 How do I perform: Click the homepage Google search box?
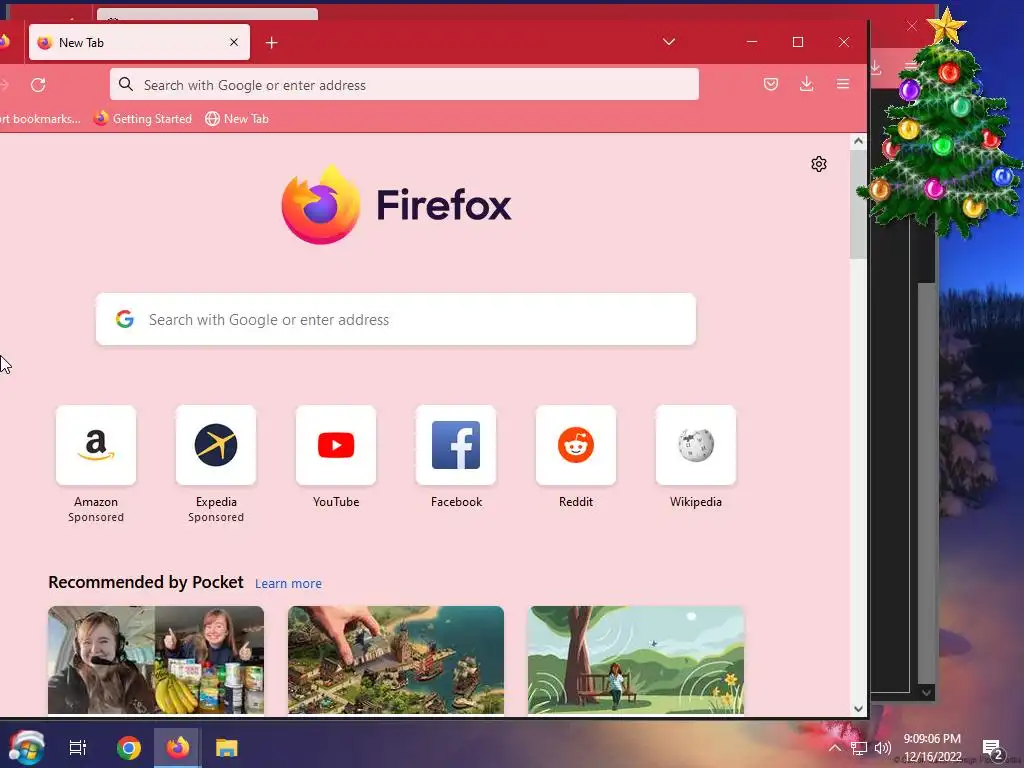click(396, 319)
